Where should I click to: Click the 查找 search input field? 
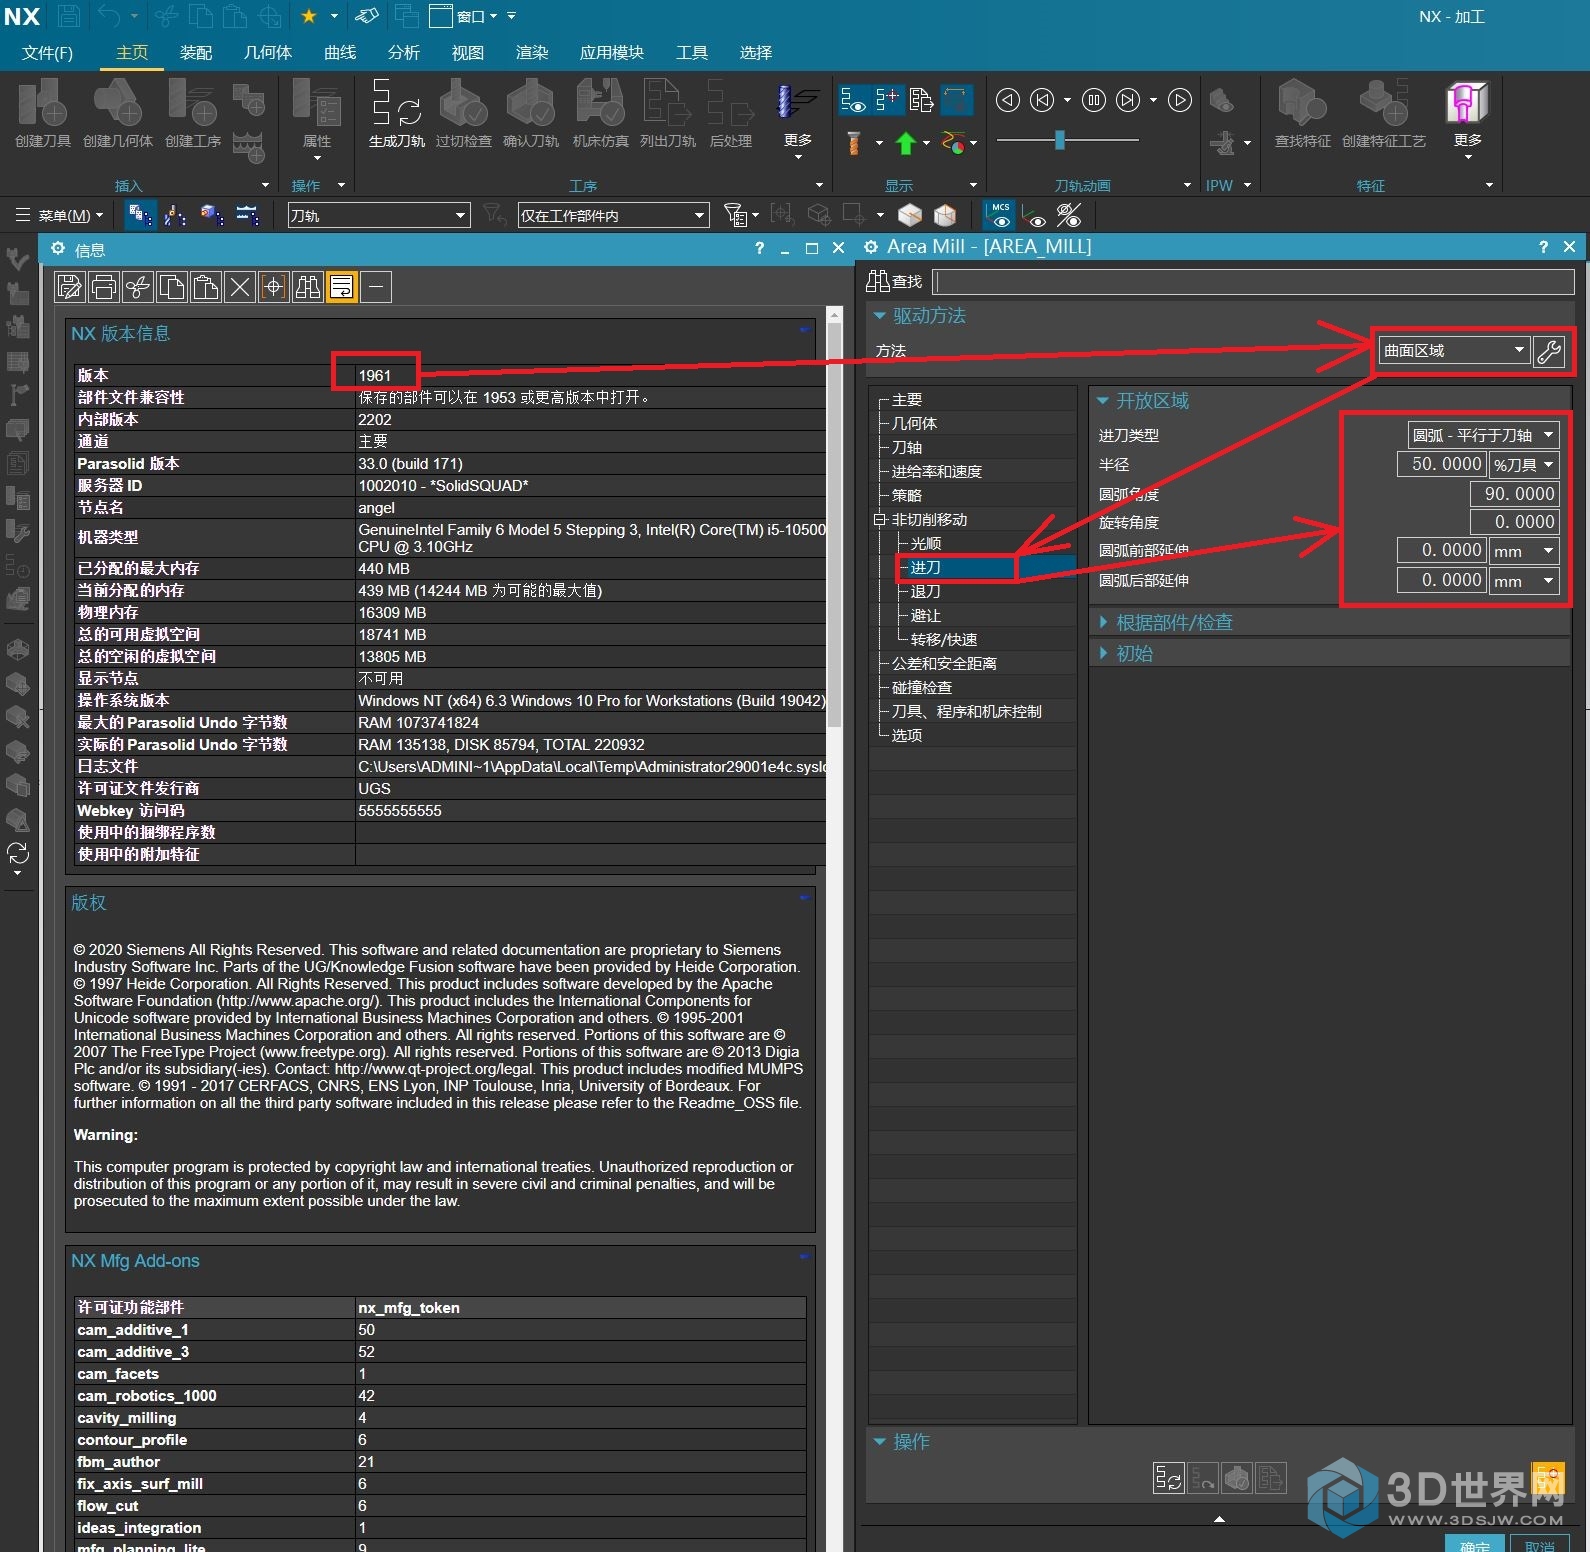tap(1254, 282)
